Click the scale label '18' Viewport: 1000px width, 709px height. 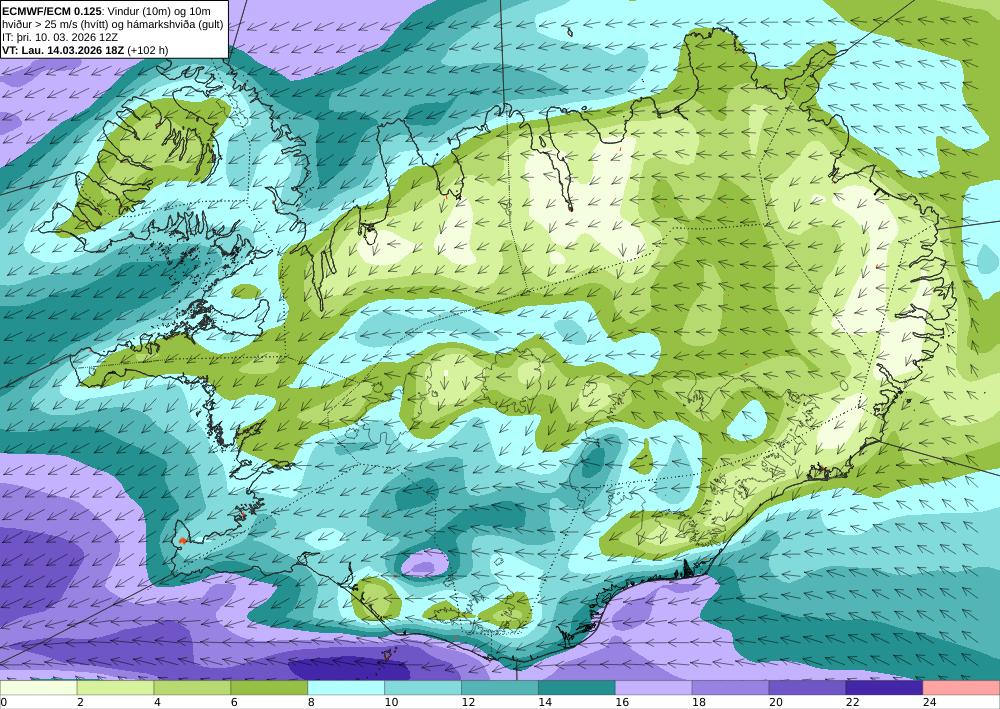coord(698,702)
